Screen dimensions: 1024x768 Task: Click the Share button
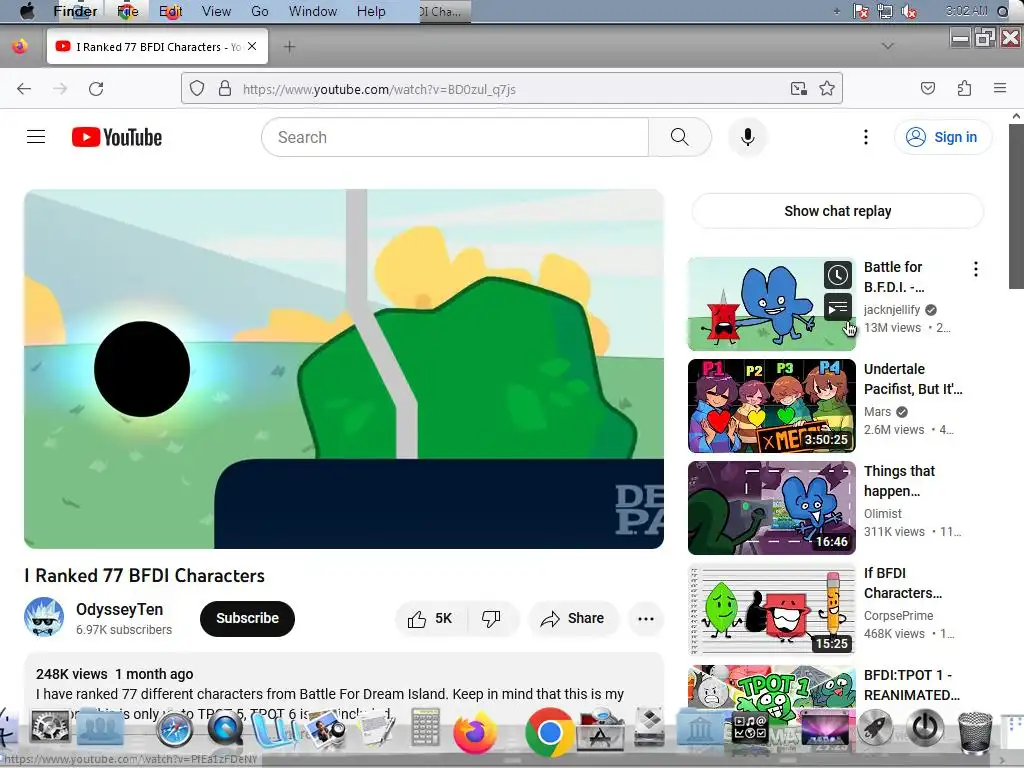(x=573, y=618)
